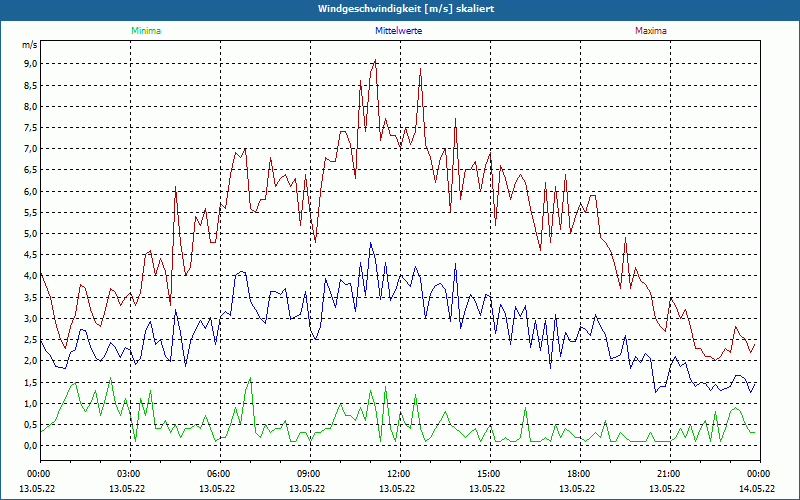The image size is (800, 500).
Task: Click the 18:00 time axis label
Action: coord(578,474)
